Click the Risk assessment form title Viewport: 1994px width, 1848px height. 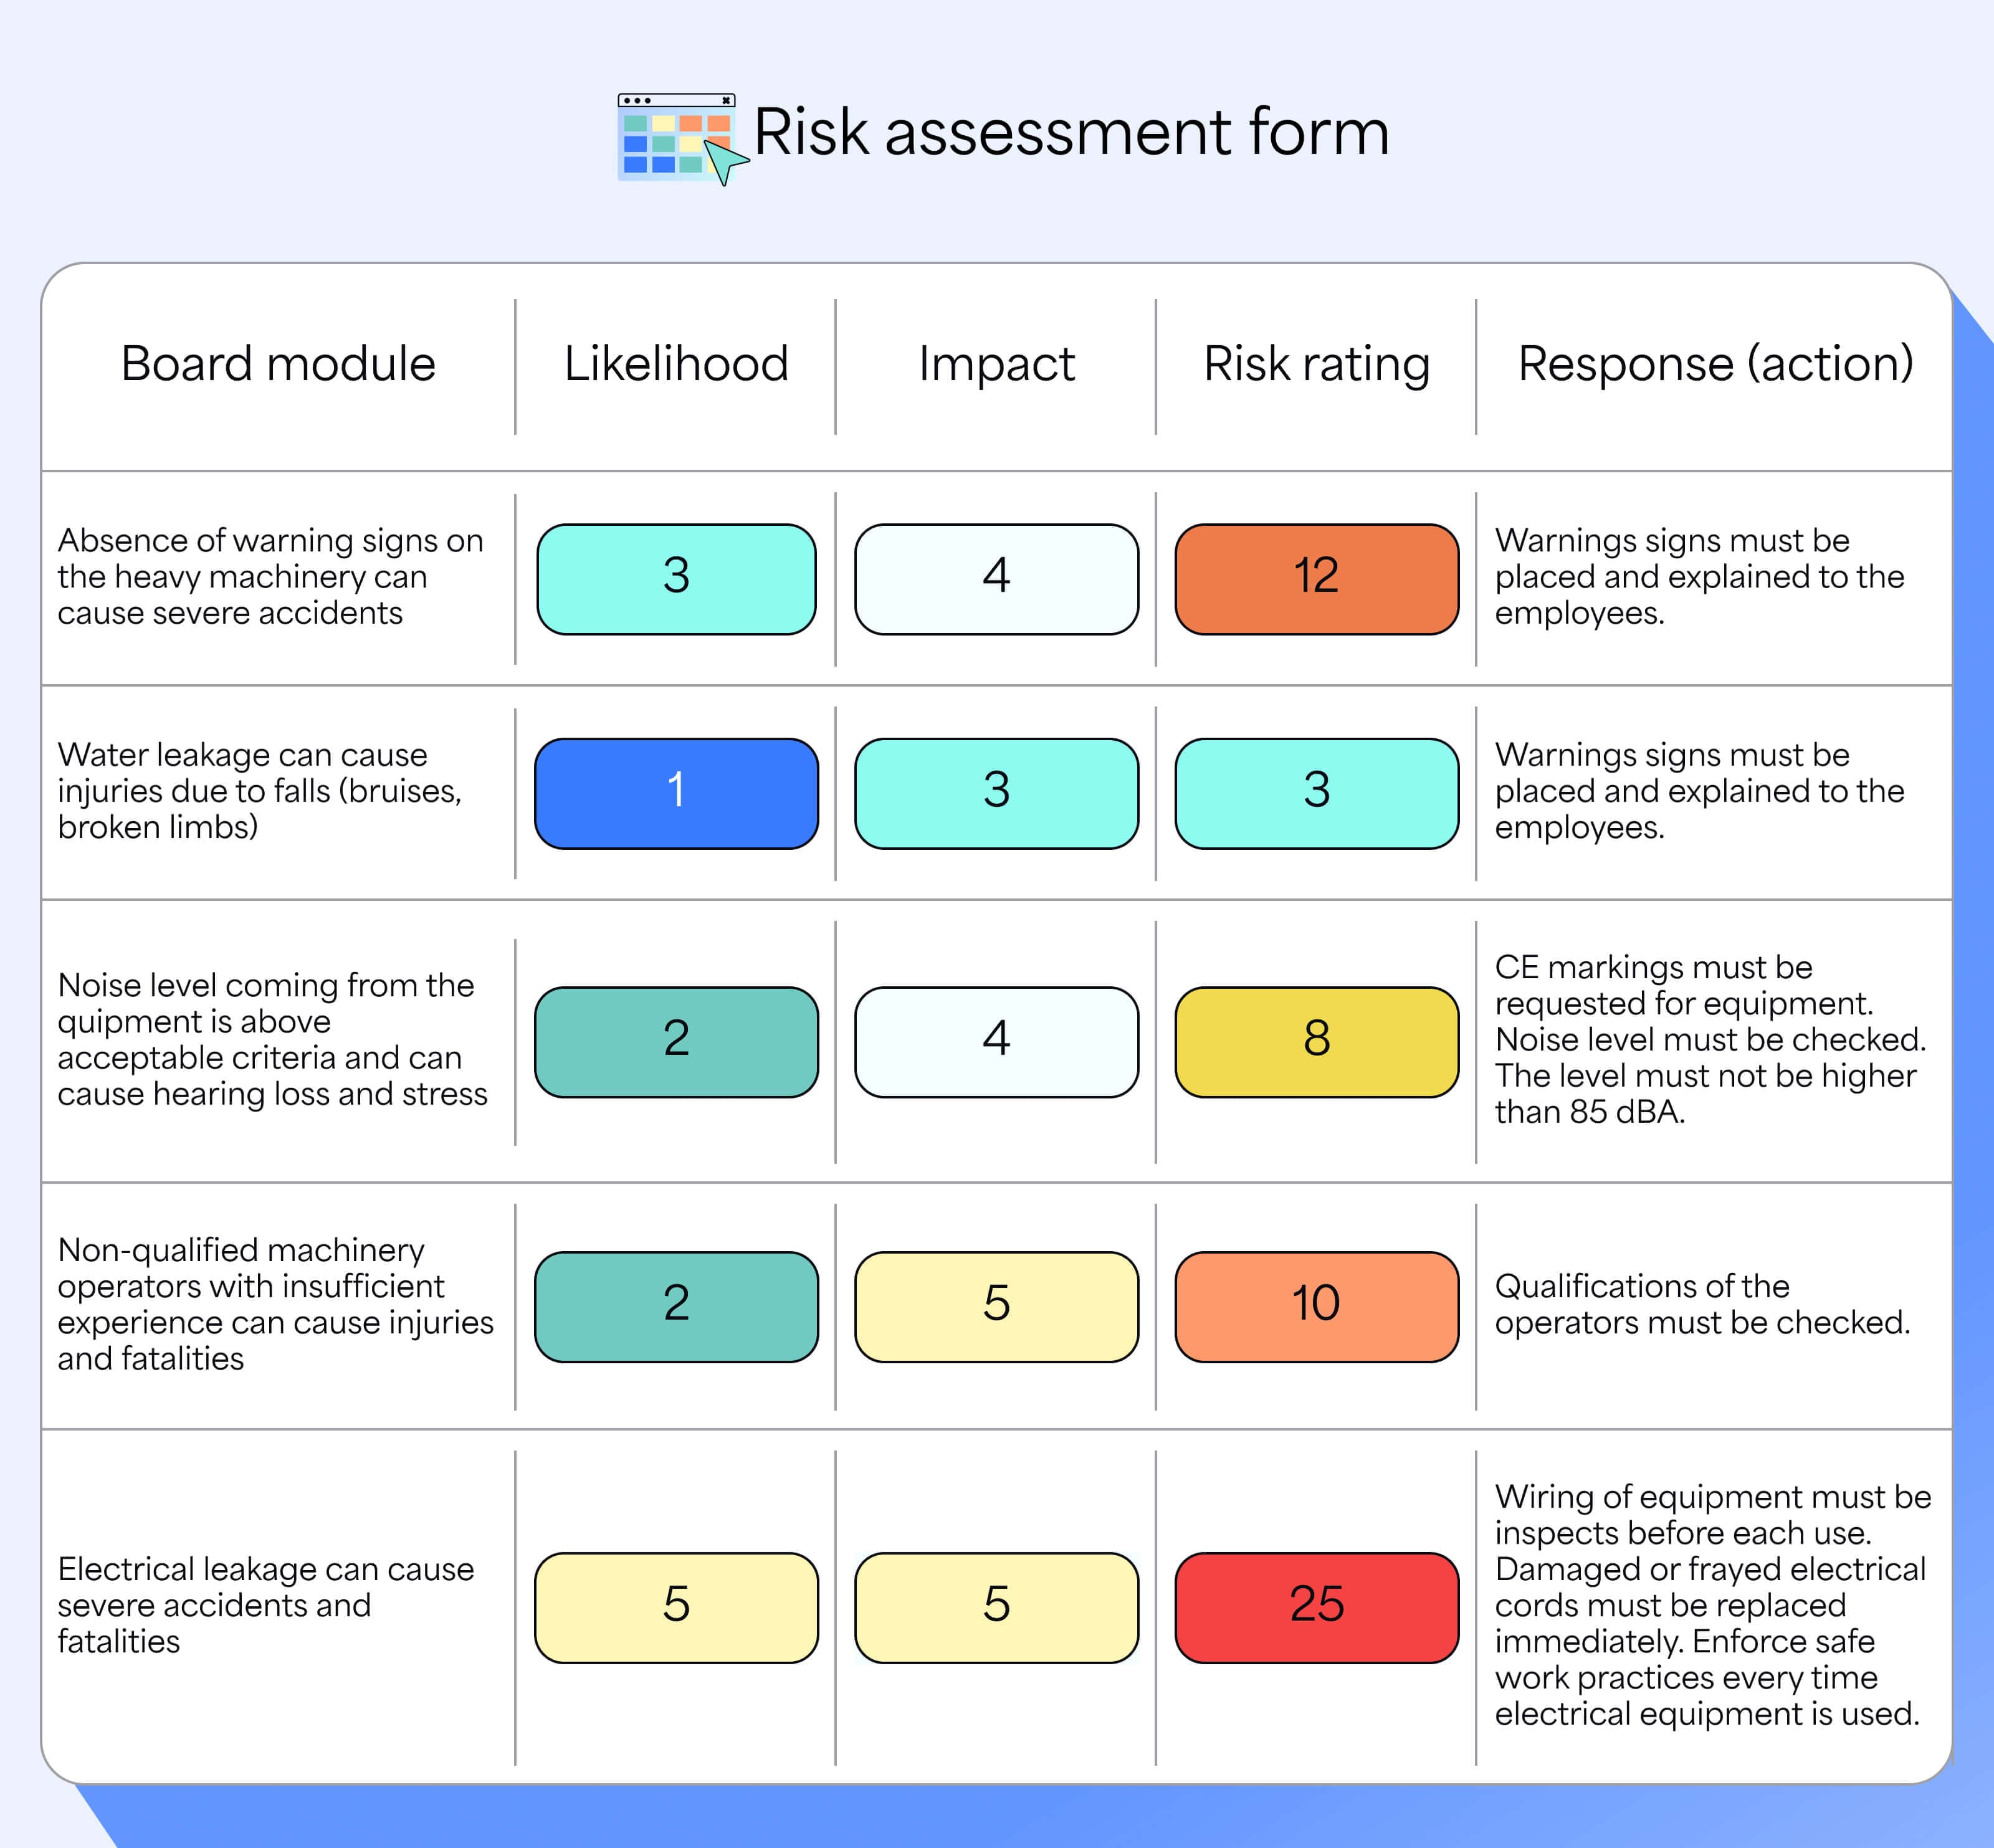pos(1071,132)
